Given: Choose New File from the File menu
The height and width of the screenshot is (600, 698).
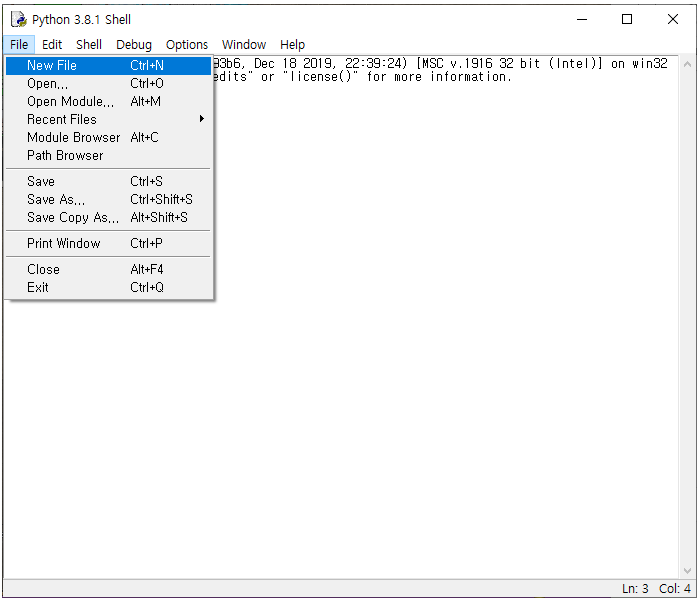Looking at the screenshot, I should [108, 65].
